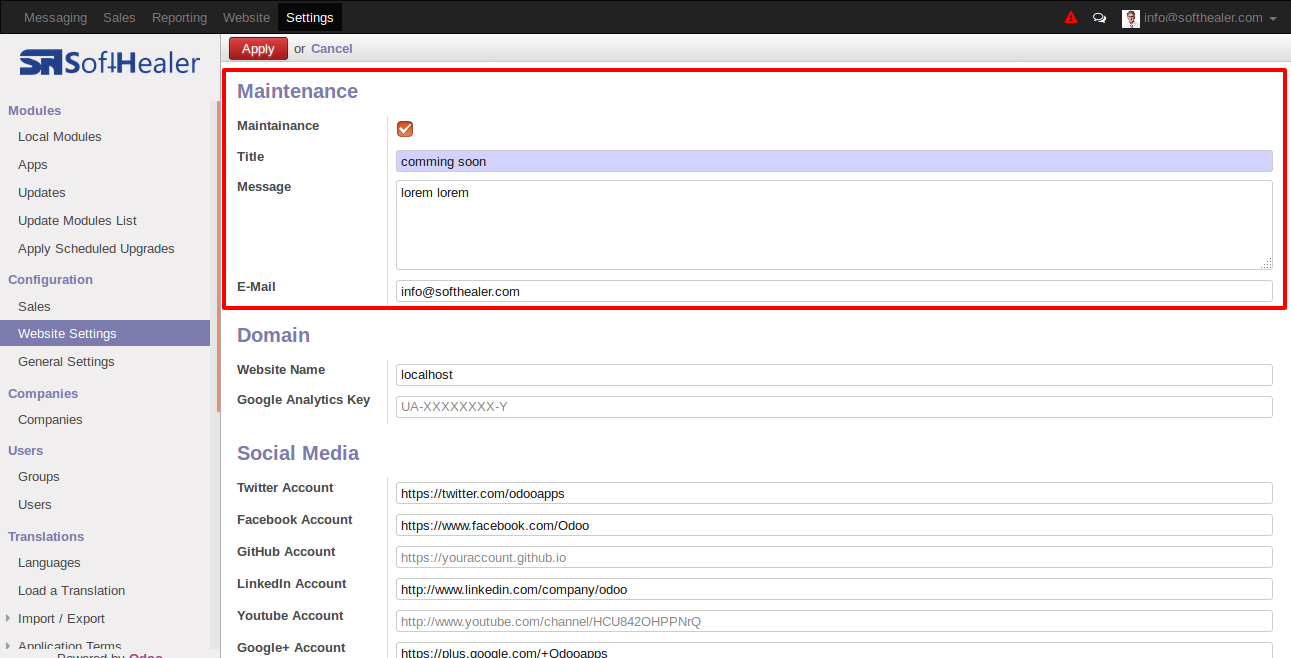
Task: Click the Twitter Account field
Action: click(834, 493)
